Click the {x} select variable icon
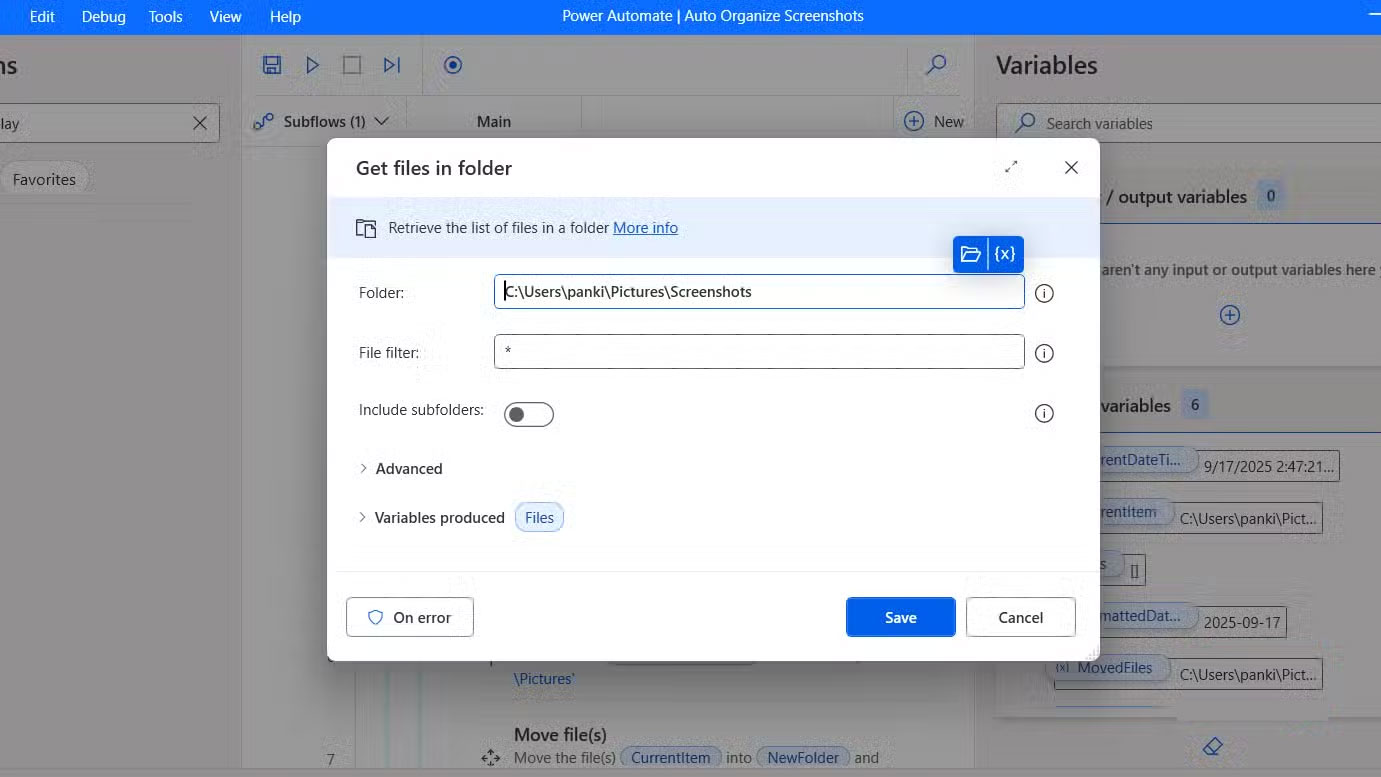The image size is (1381, 777). 1005,254
